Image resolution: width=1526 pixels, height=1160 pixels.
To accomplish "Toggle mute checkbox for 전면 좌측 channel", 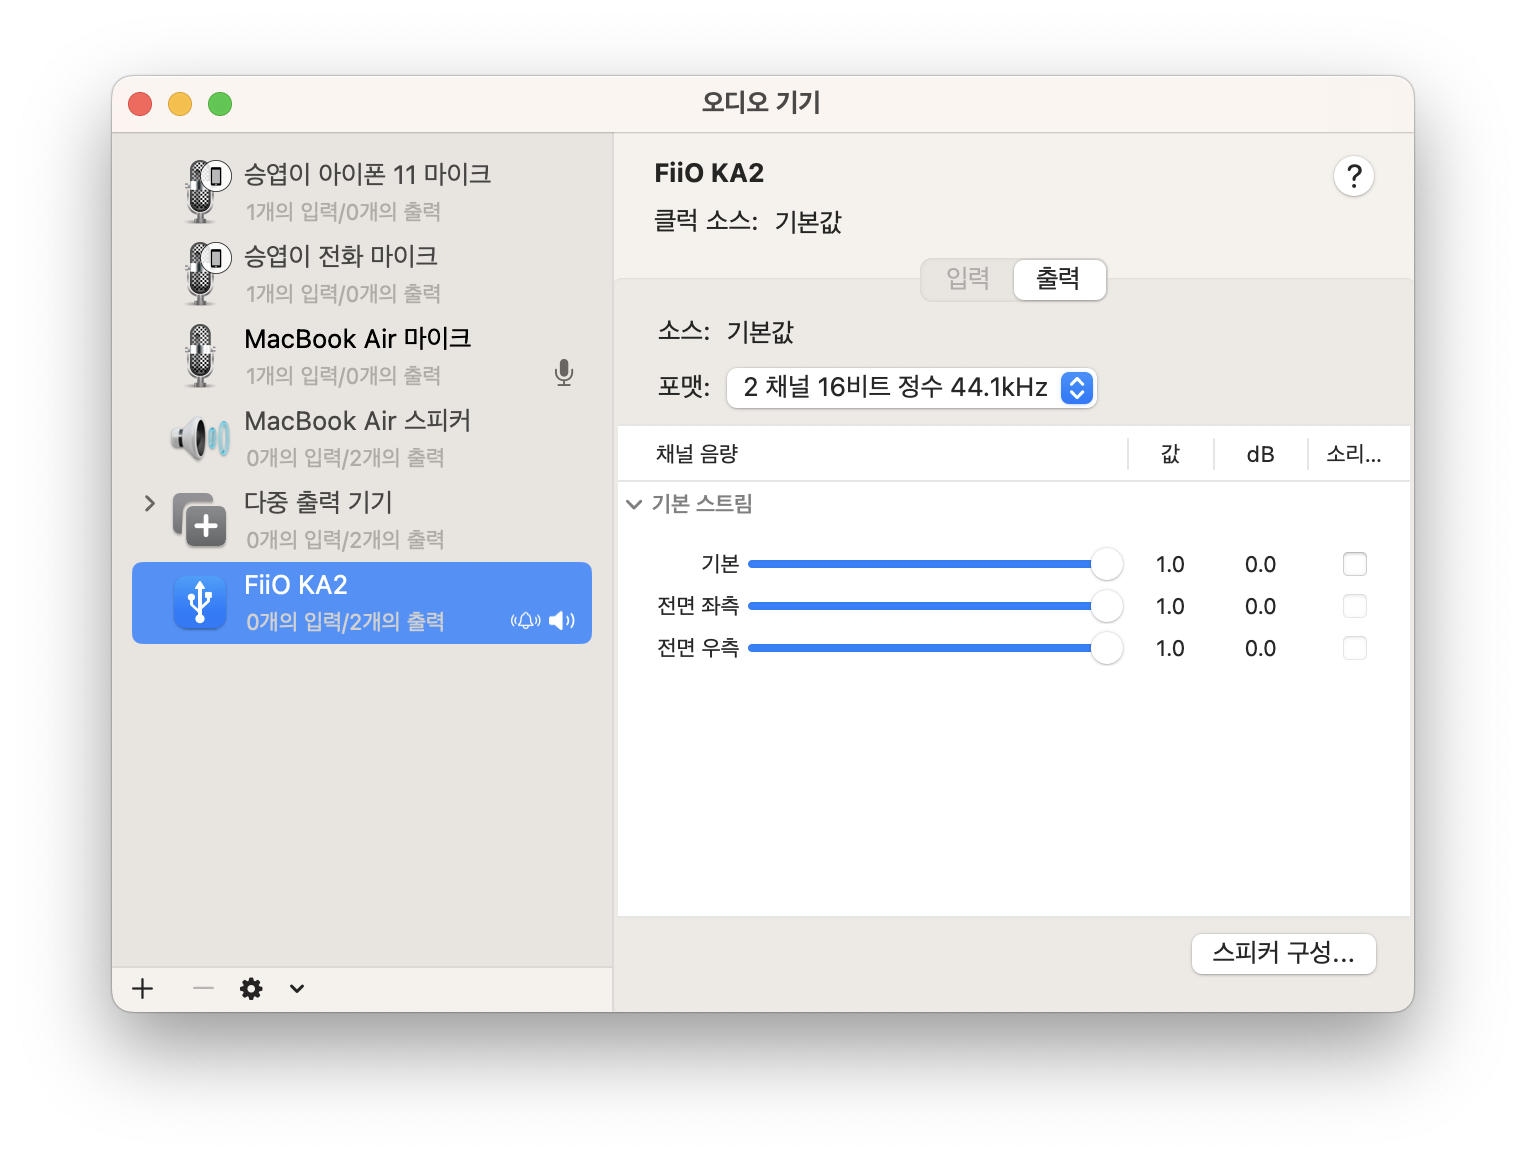I will [1355, 606].
